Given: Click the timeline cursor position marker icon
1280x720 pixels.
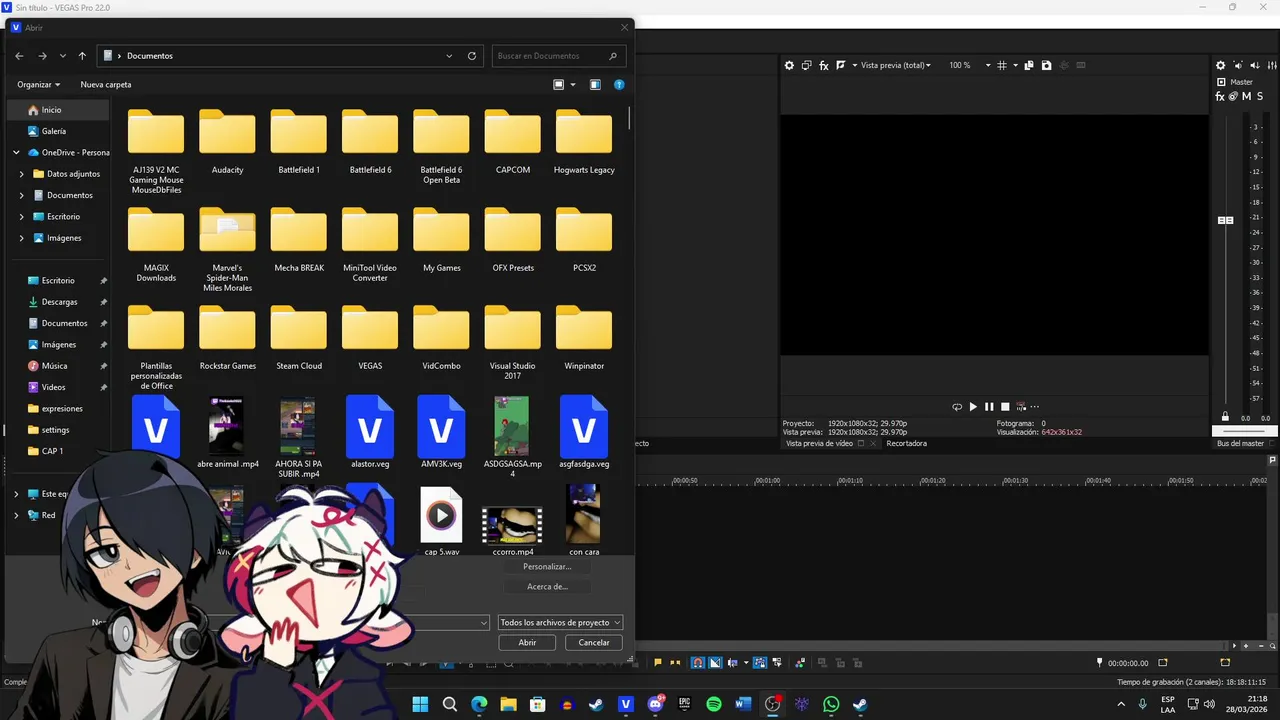Looking at the screenshot, I should [1099, 662].
